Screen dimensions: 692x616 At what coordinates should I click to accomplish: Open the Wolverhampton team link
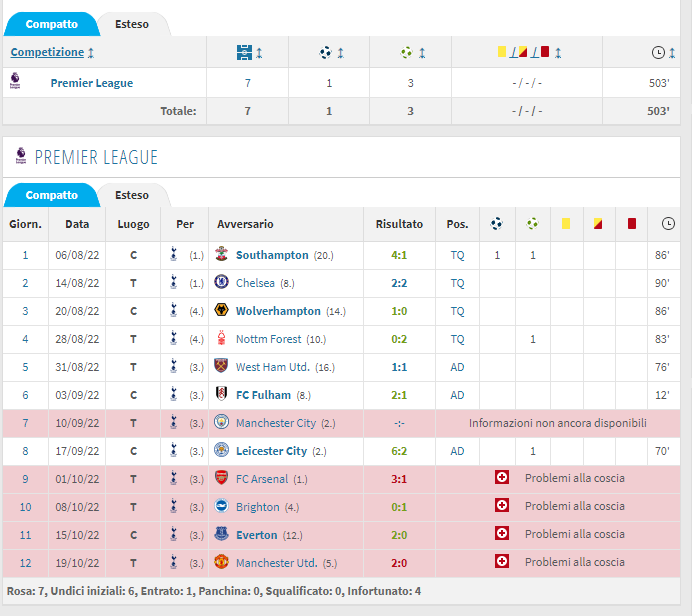pos(278,311)
